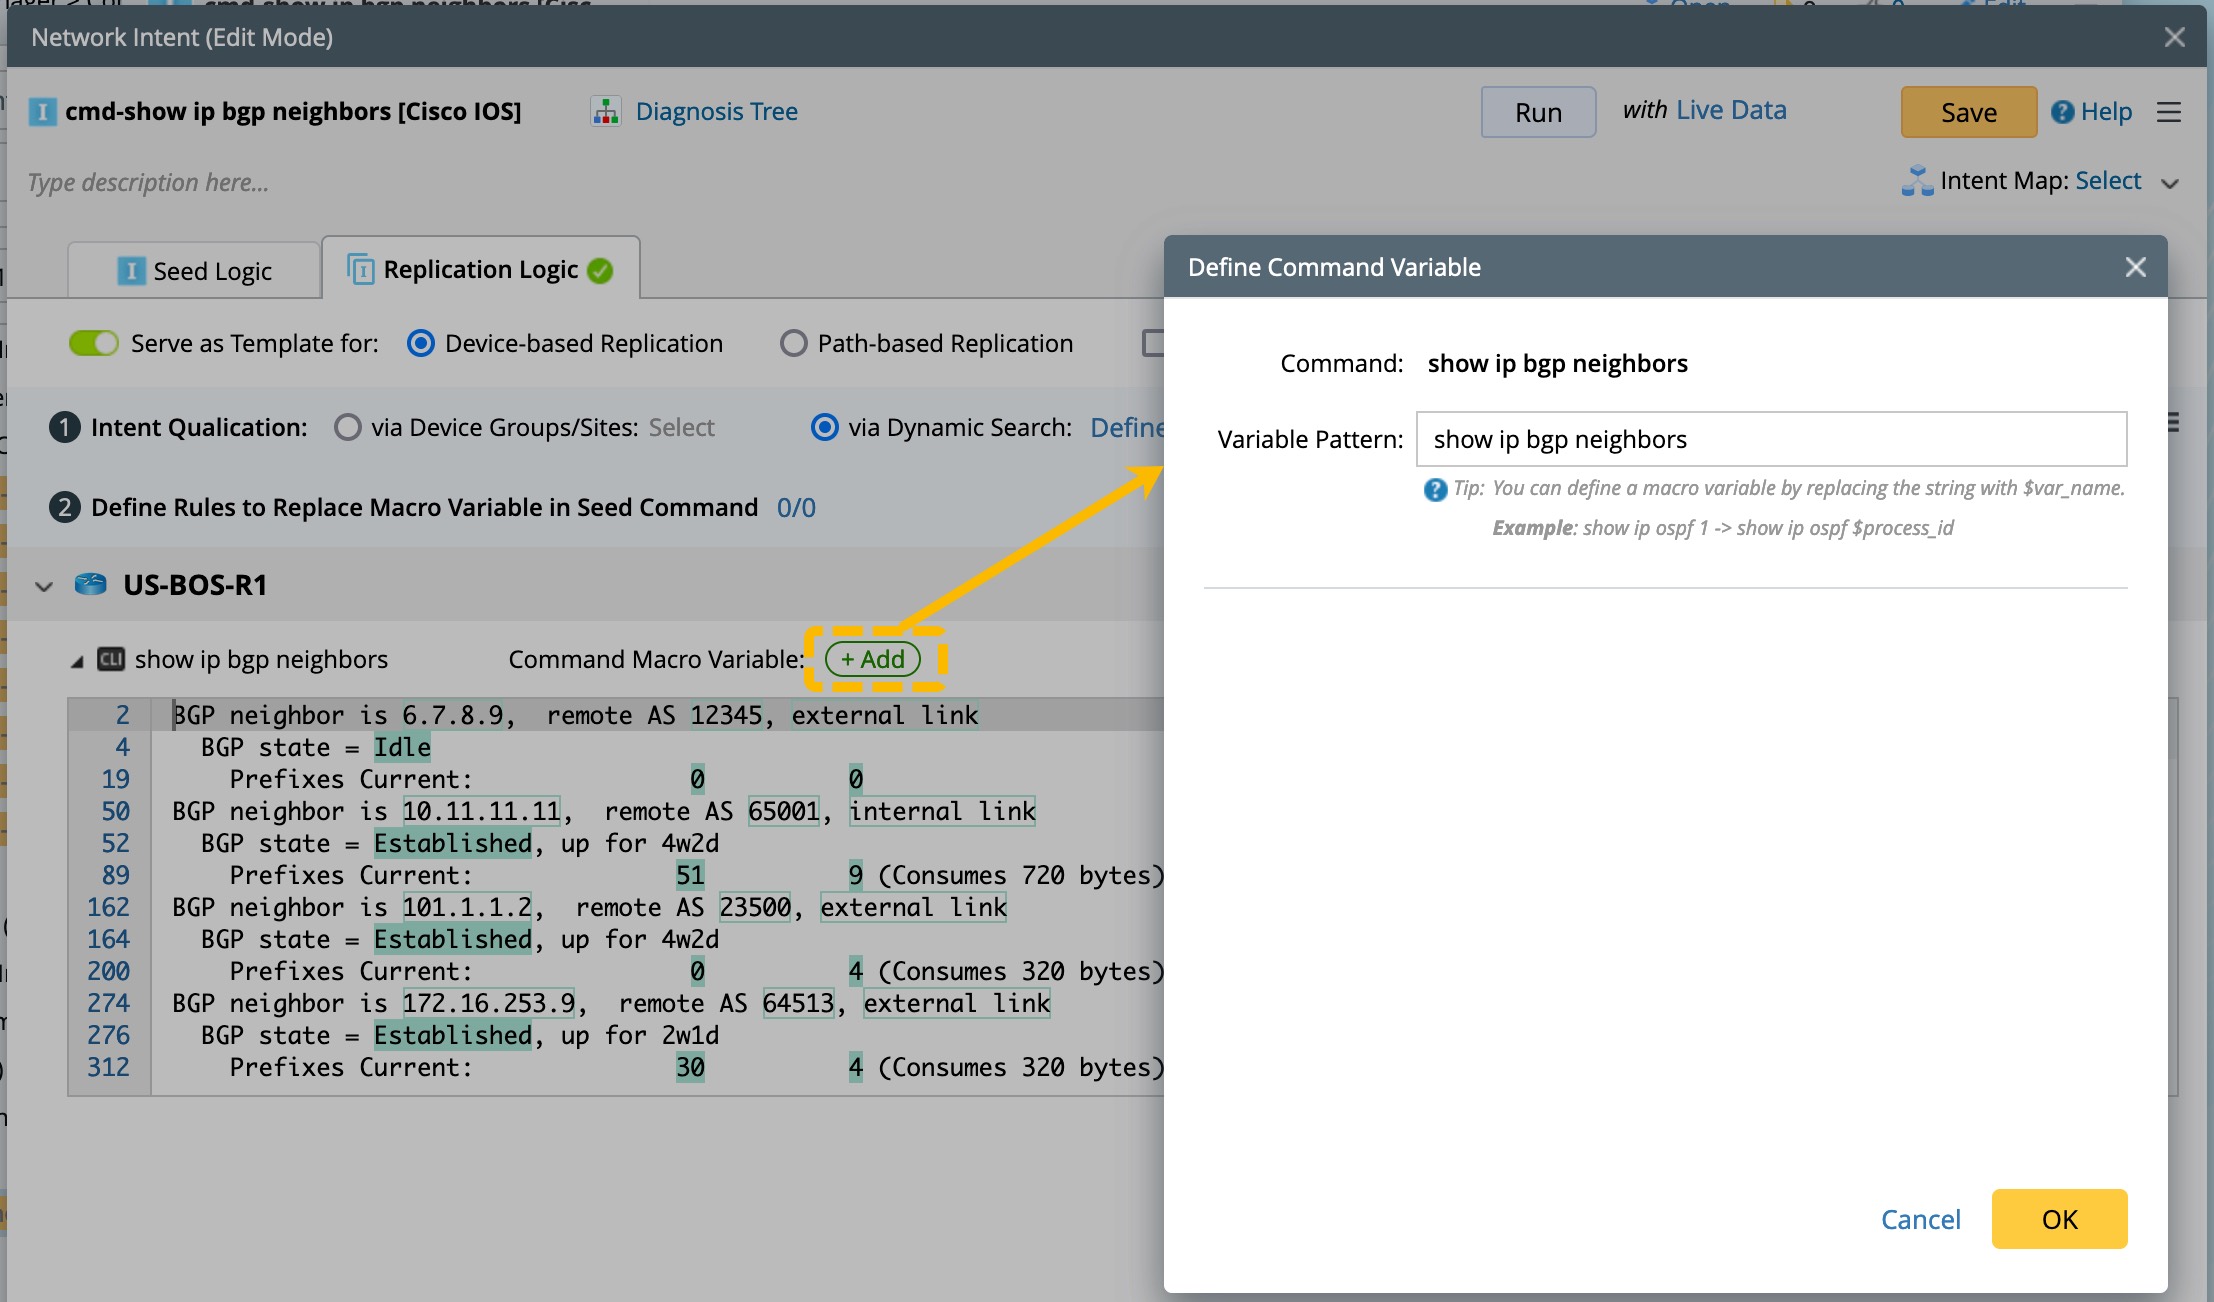This screenshot has width=2214, height=1302.
Task: Click the US-BOS-R1 router device icon
Action: [x=91, y=584]
